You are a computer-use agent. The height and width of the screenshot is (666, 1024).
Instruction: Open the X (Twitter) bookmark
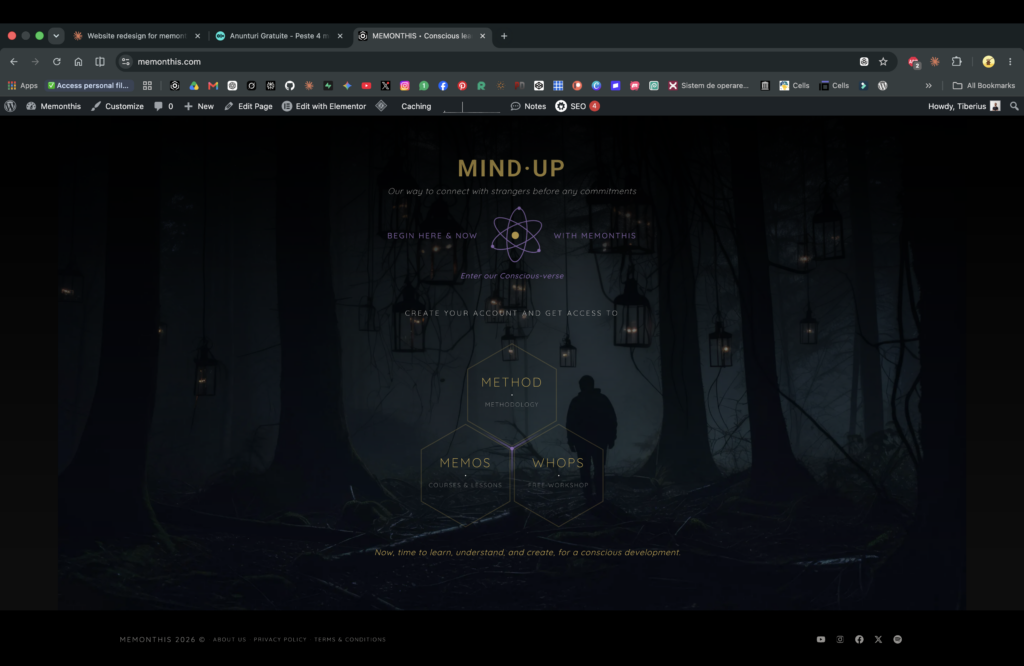point(385,86)
